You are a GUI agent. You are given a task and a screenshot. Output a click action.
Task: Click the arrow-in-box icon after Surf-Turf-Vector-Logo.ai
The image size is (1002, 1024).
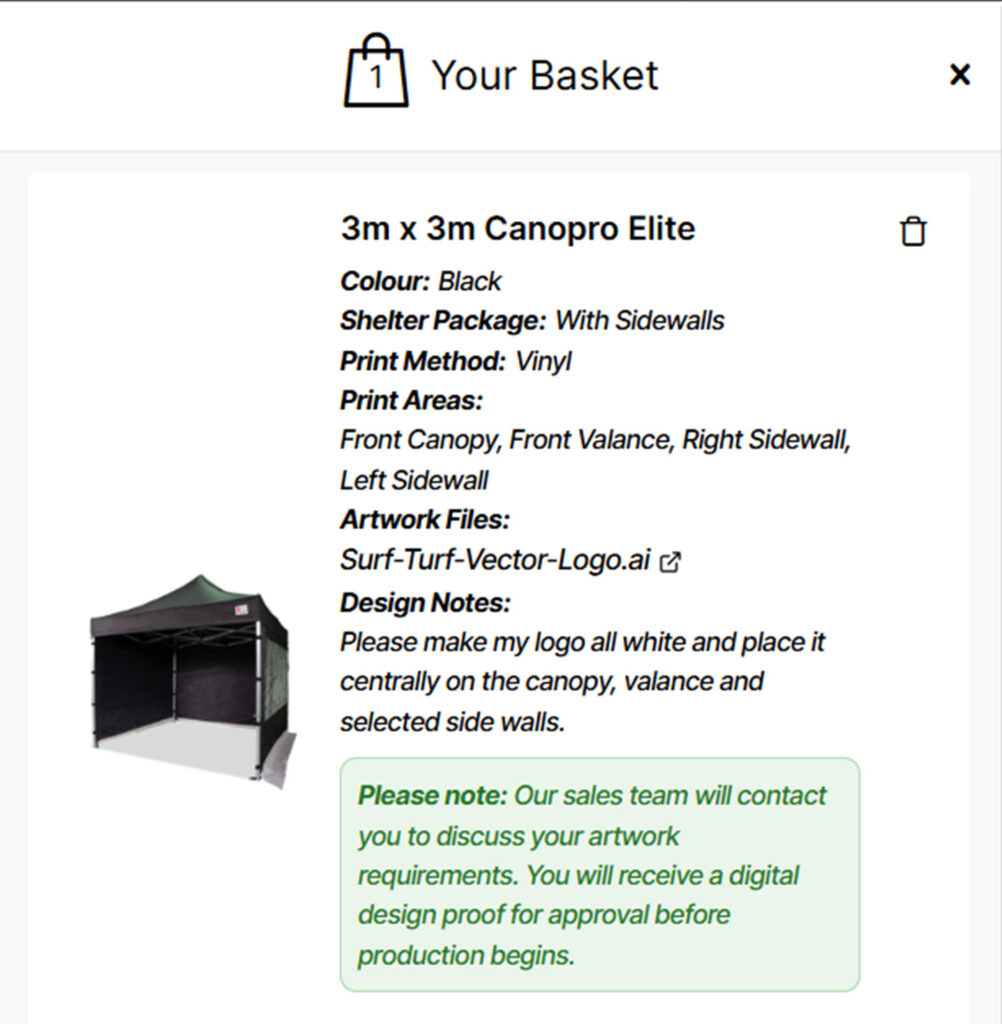tap(670, 562)
